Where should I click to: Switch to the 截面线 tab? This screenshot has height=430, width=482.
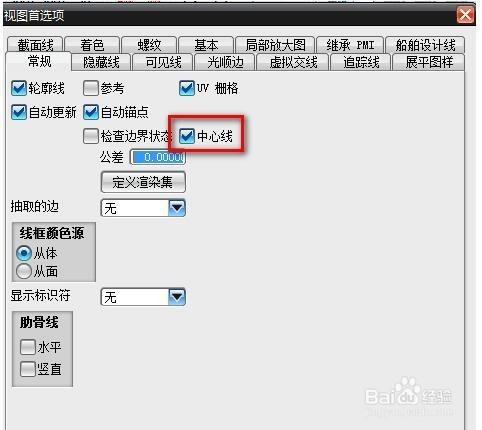pyautogui.click(x=35, y=45)
